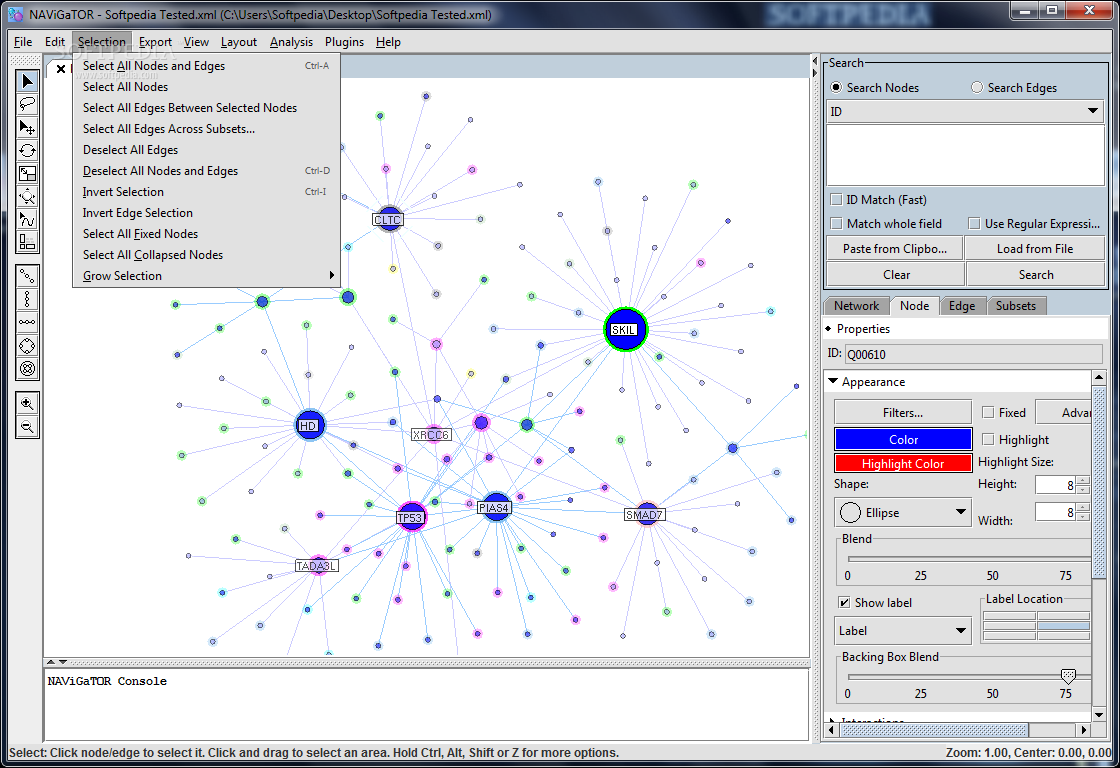Click the align nodes tool

click(x=27, y=241)
